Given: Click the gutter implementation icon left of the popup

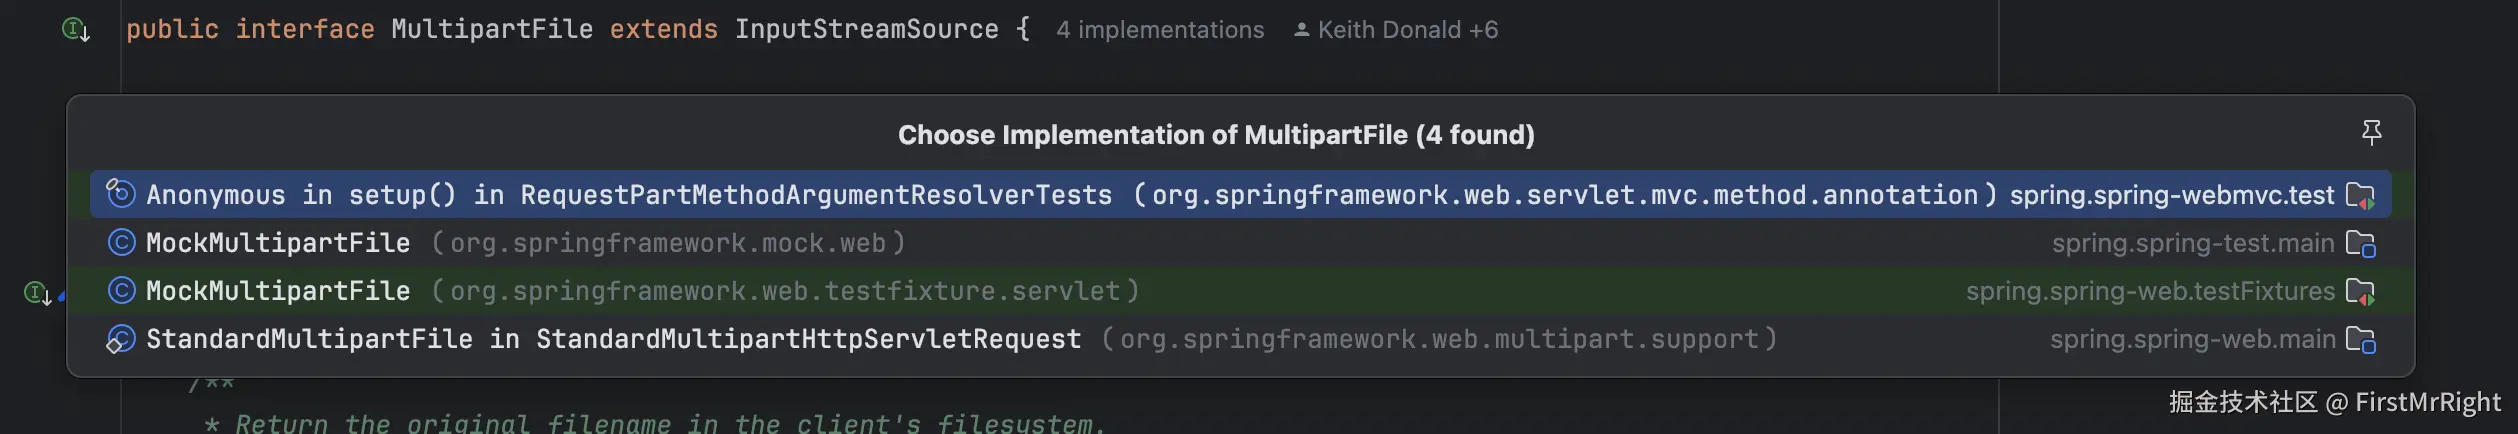Looking at the screenshot, I should pos(38,293).
